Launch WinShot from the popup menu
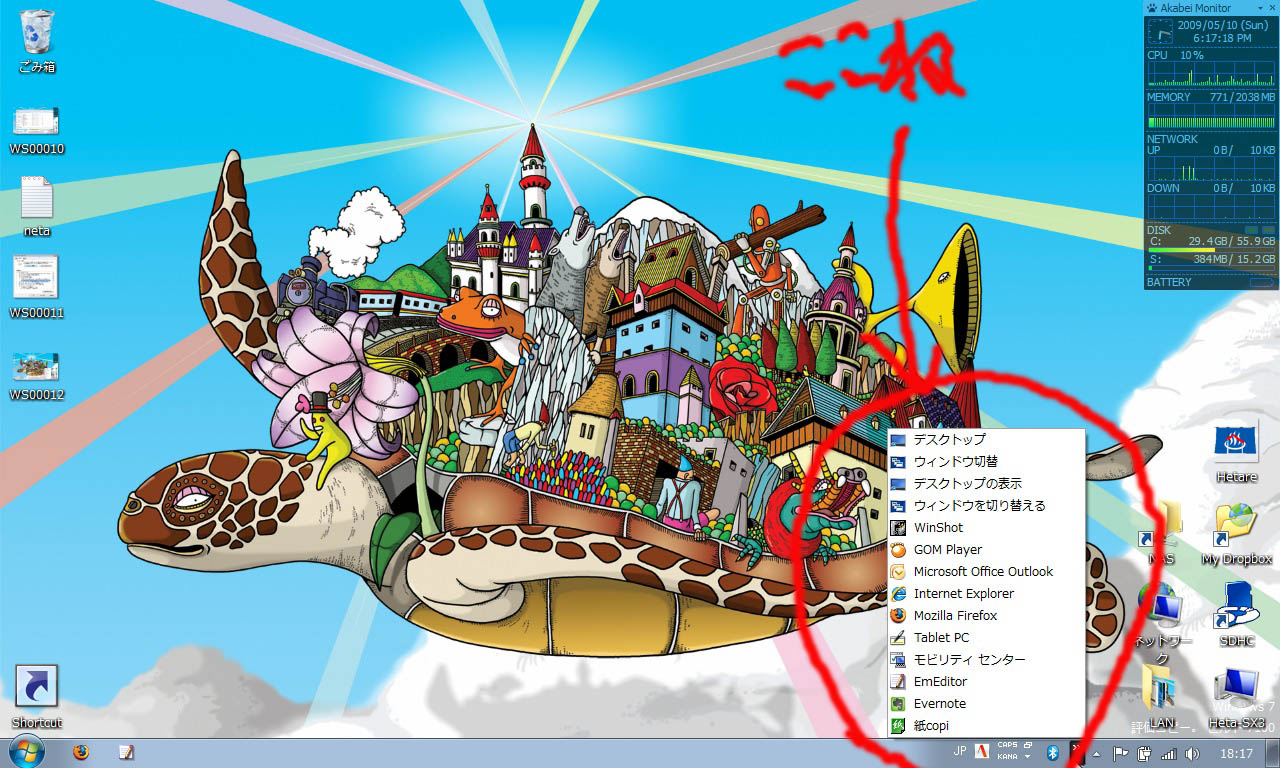Screen dimensions: 1280x768 click(x=986, y=527)
